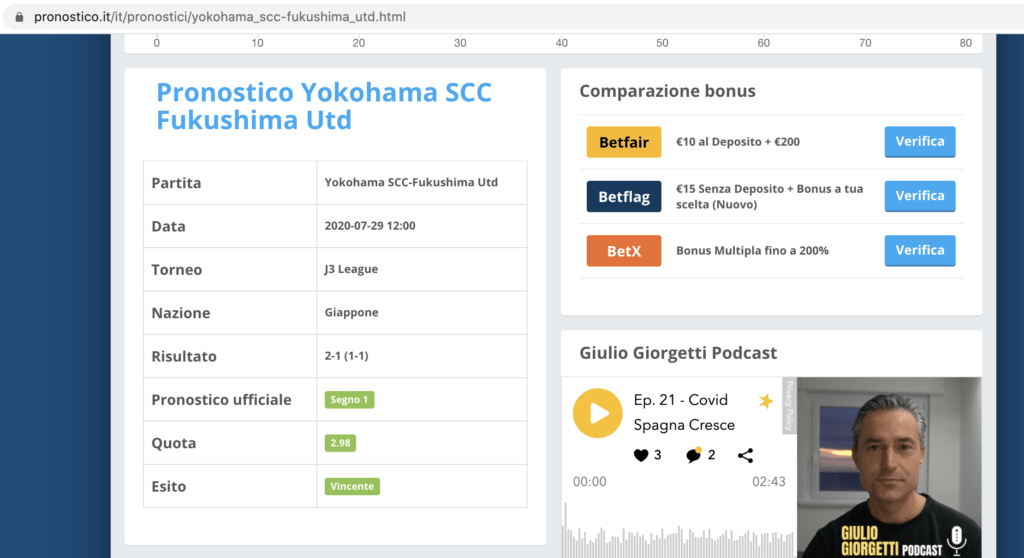The image size is (1024, 558).
Task: Click the Segno 1 prediction badge
Action: [349, 399]
